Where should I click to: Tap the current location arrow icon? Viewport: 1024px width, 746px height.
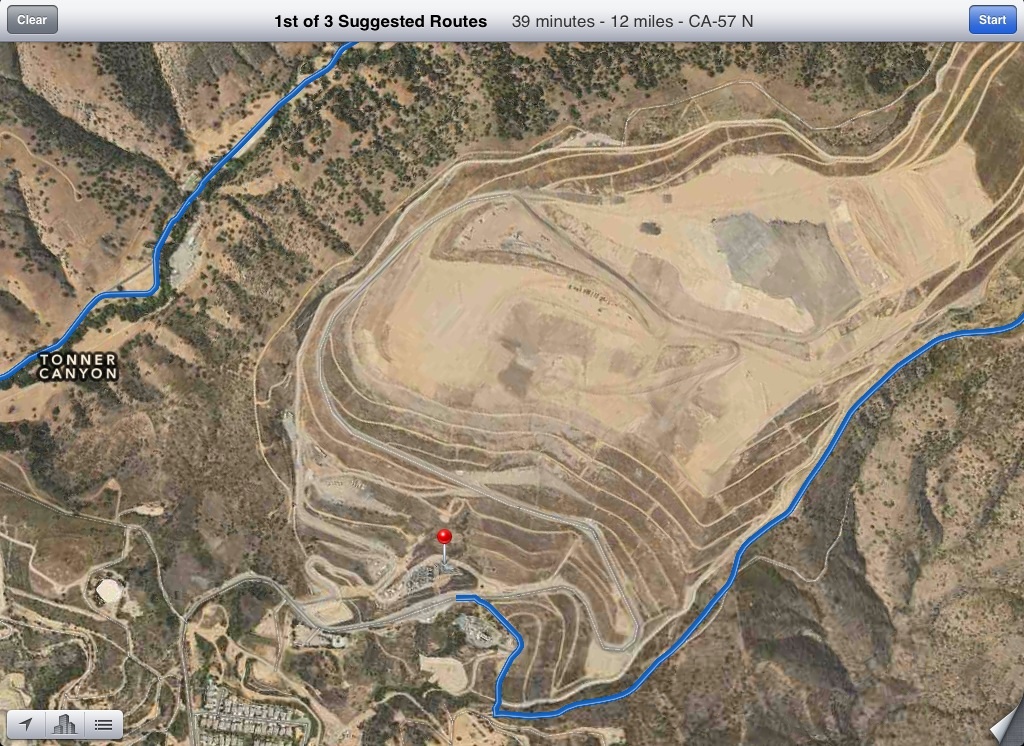26,724
